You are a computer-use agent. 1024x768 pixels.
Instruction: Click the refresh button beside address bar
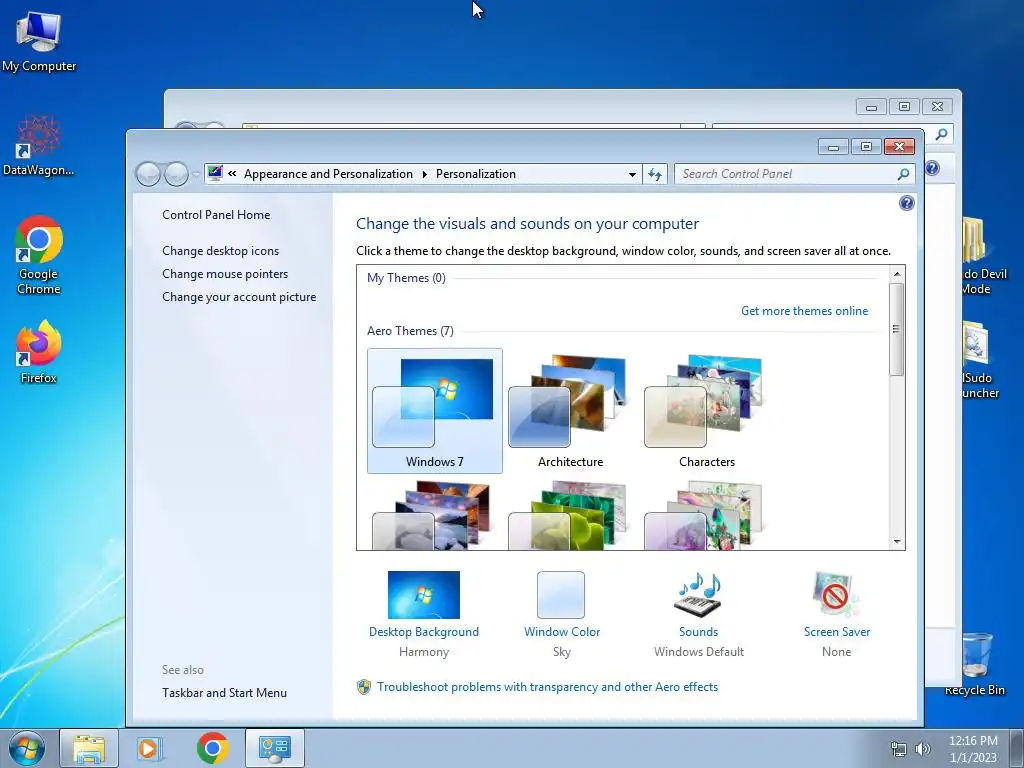tap(655, 174)
